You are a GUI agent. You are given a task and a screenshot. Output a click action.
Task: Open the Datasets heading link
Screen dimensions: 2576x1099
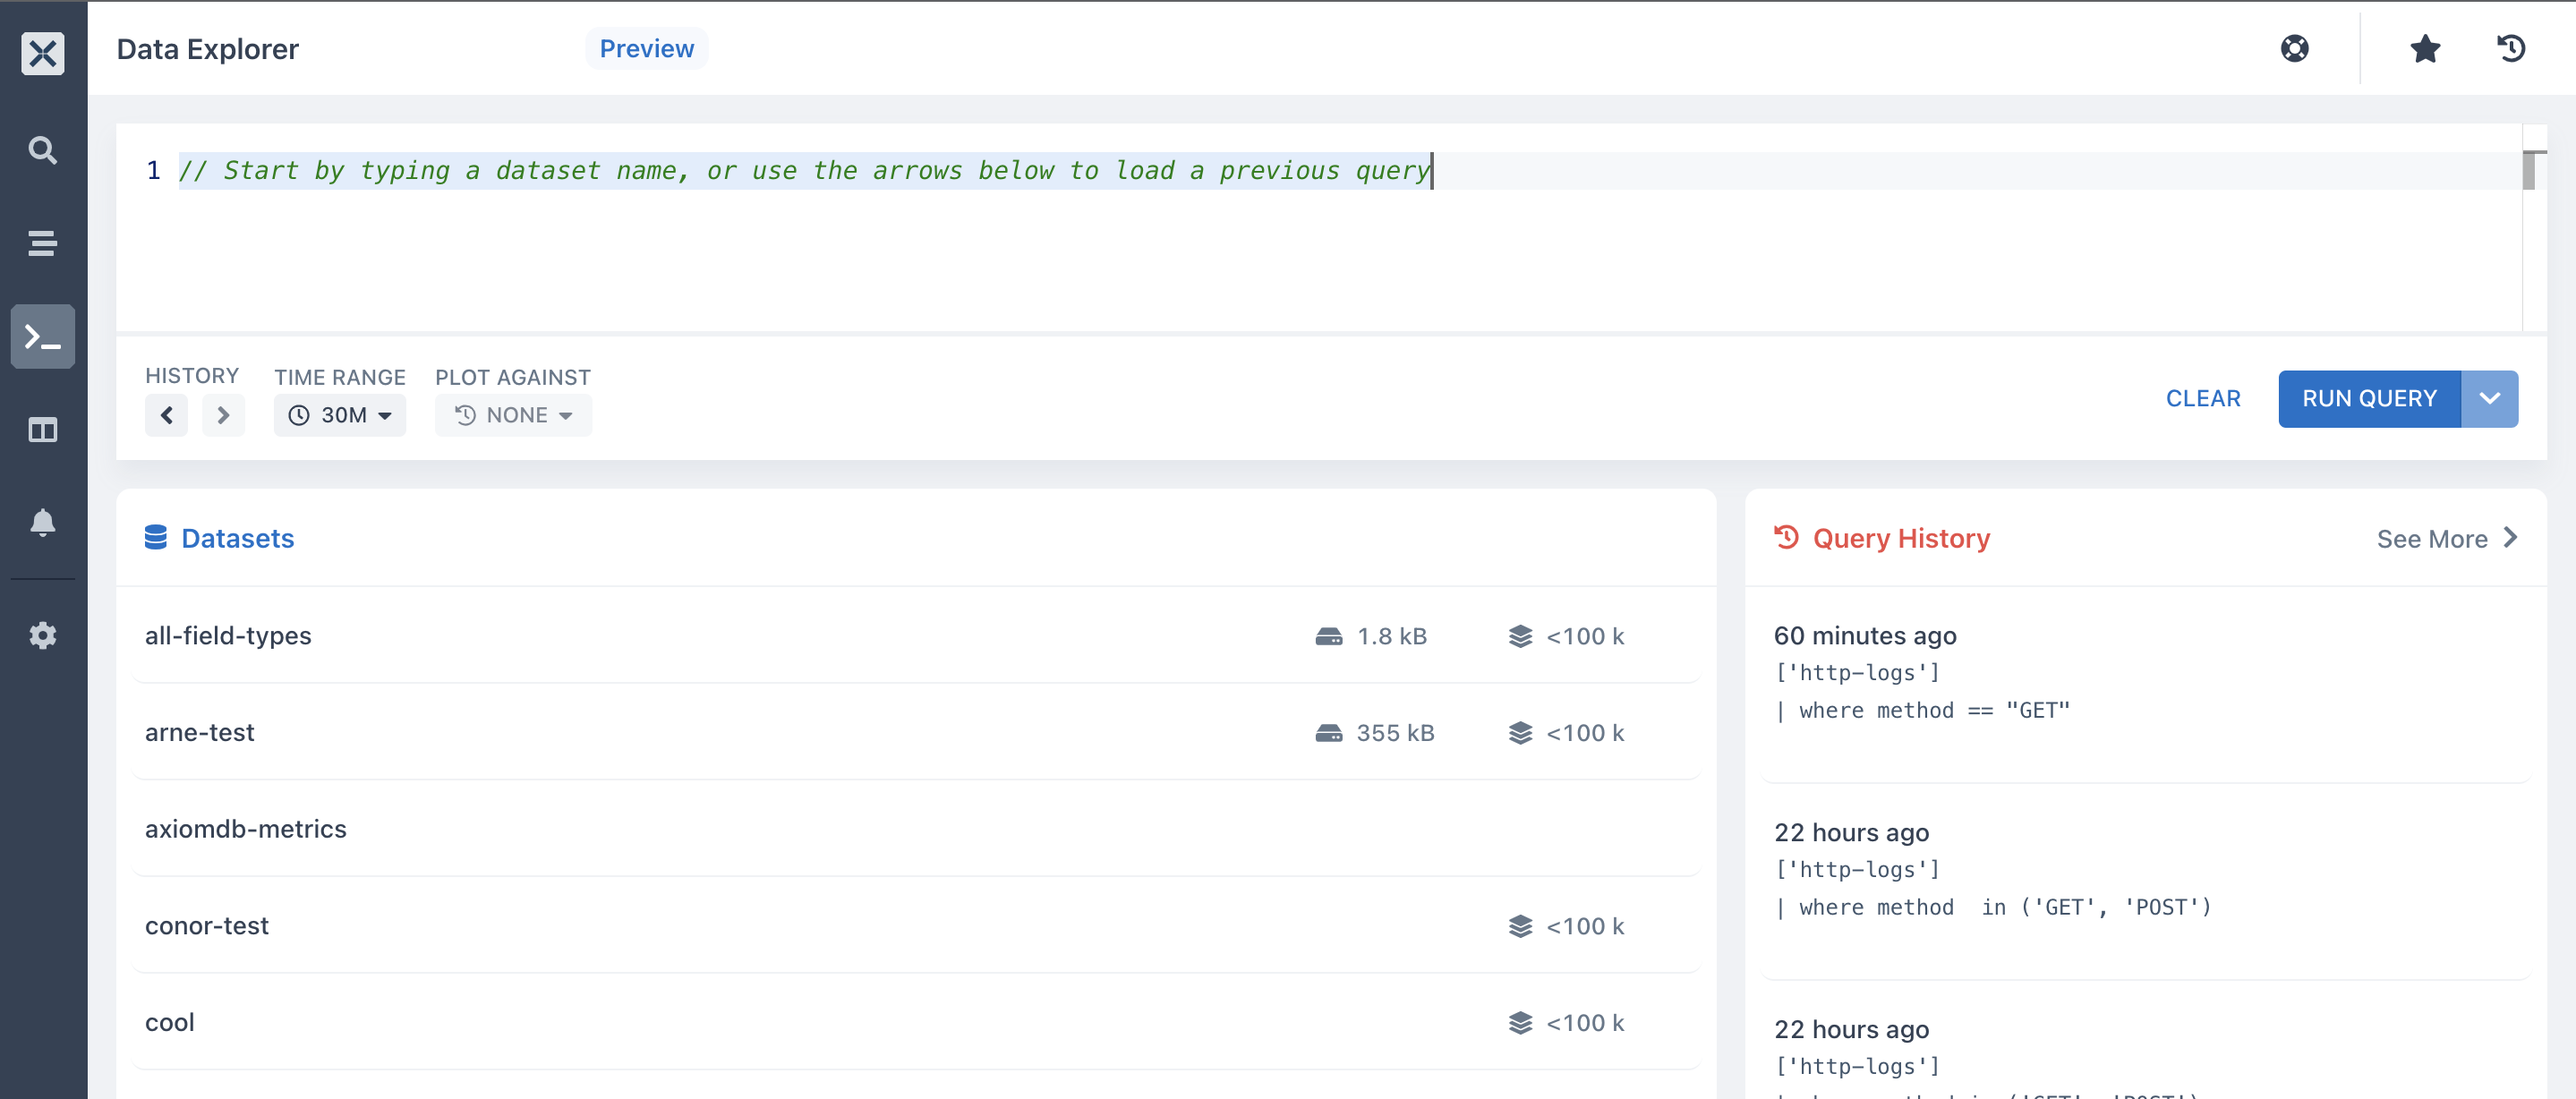(x=238, y=539)
